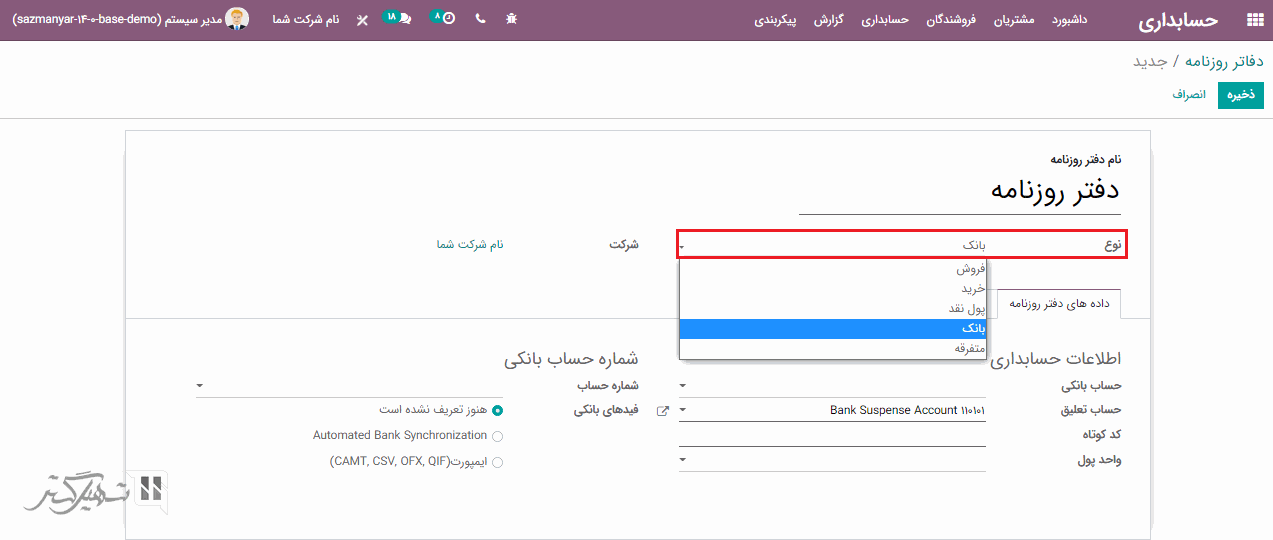
Task: Click the wrench tools icon
Action: click(x=362, y=20)
